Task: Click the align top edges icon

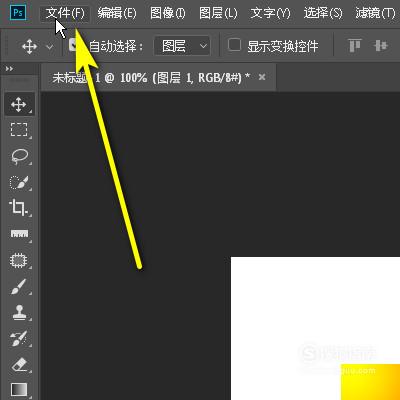Action: coord(355,46)
